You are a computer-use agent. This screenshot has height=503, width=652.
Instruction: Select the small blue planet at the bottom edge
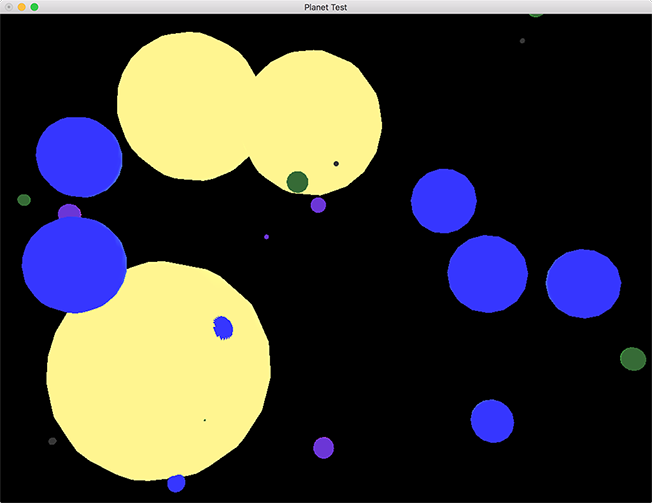coord(176,484)
